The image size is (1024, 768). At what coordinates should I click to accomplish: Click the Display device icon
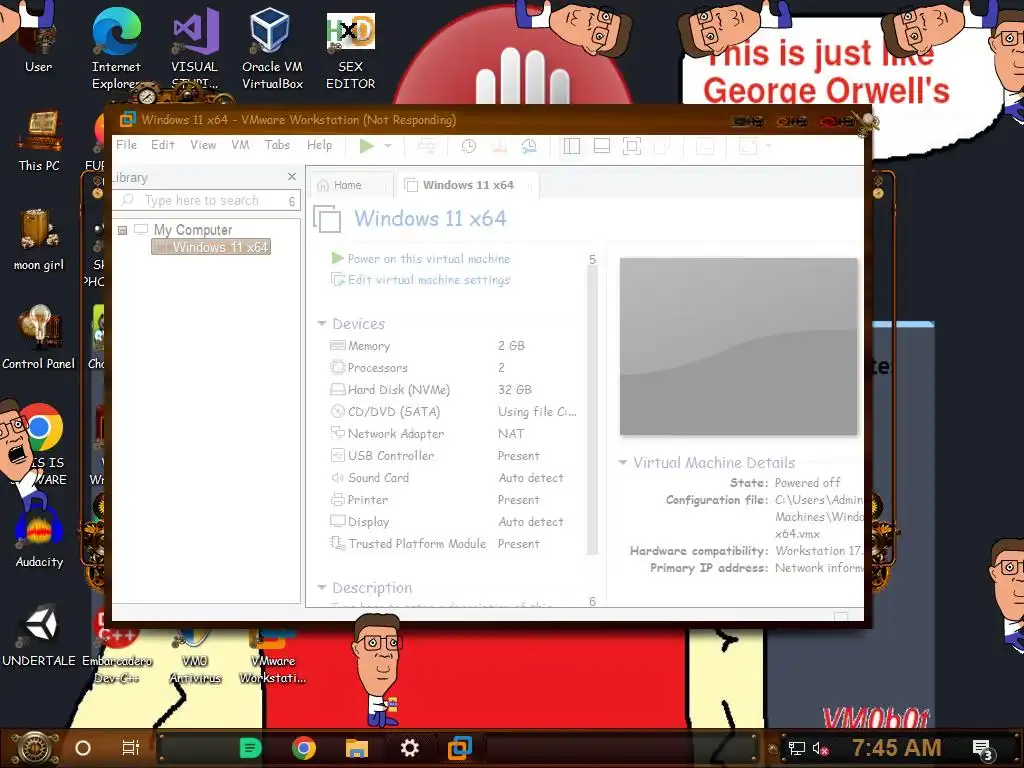point(338,521)
